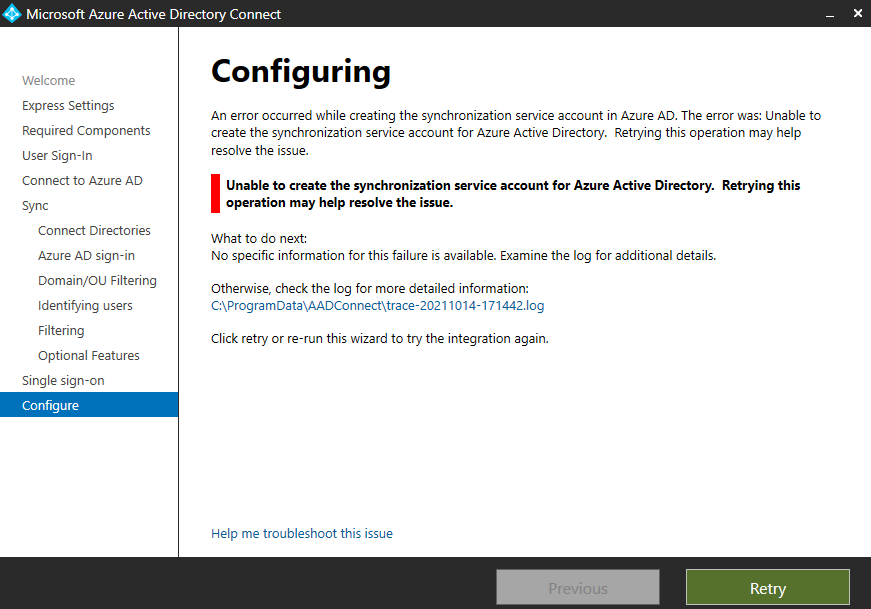Select Identifying users sub-step
Screen dimensions: 871x609
(x=86, y=306)
